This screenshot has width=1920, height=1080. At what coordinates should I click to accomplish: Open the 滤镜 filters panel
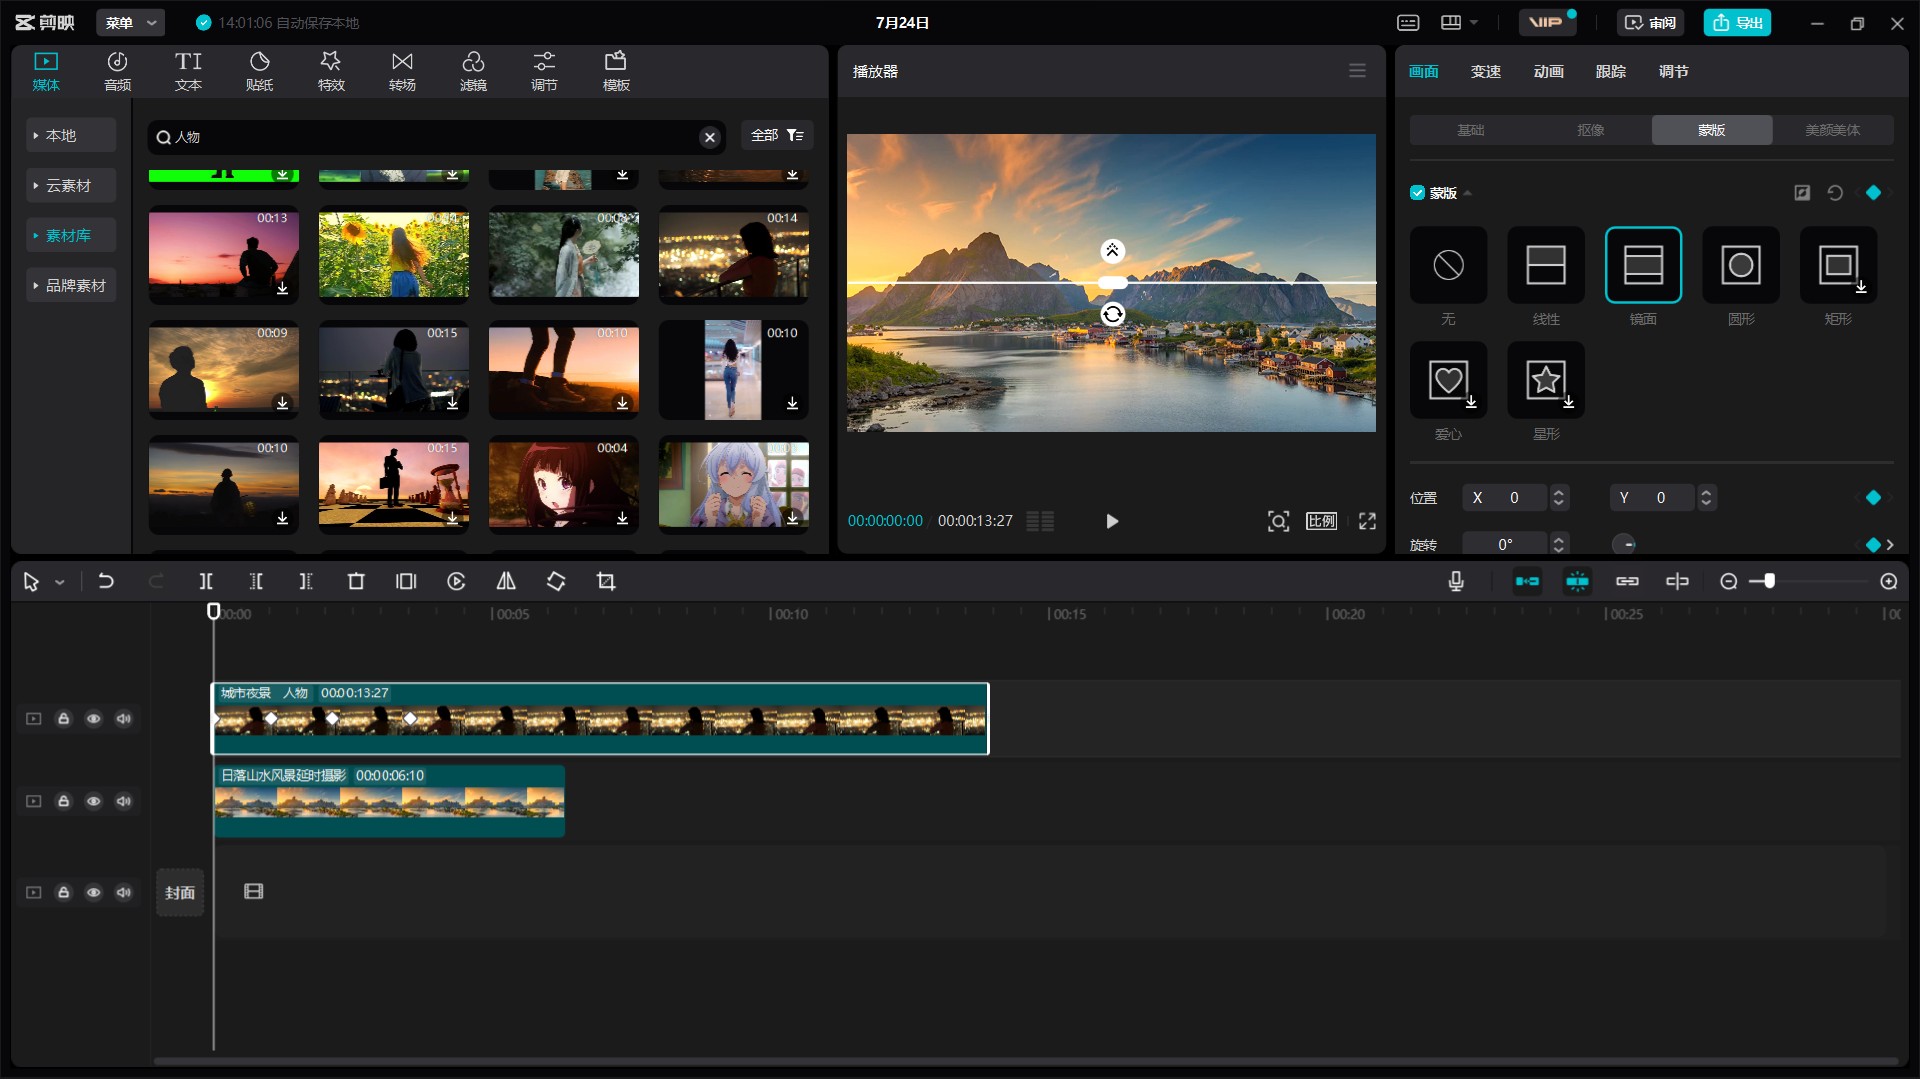(473, 71)
